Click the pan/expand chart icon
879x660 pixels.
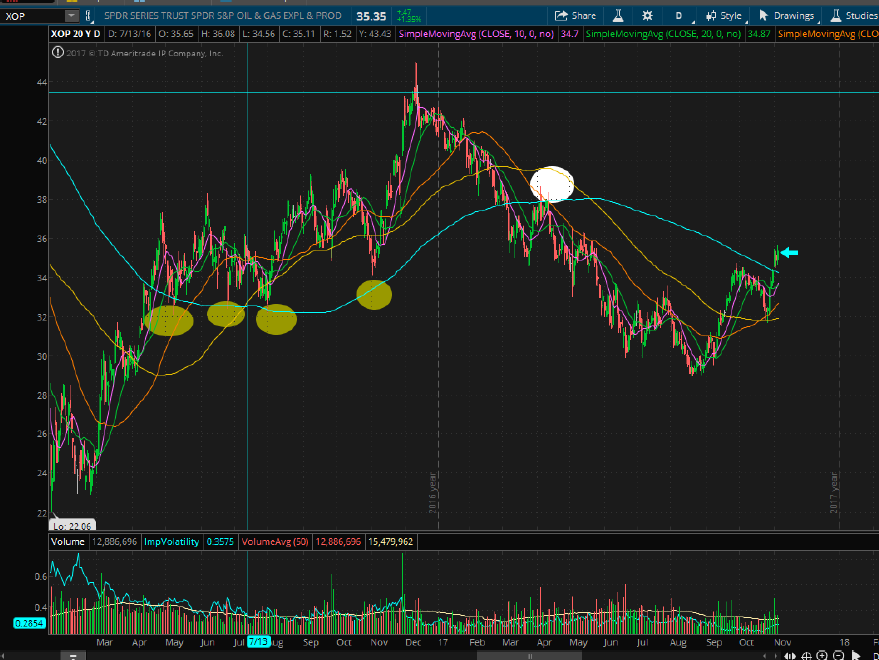(790, 656)
